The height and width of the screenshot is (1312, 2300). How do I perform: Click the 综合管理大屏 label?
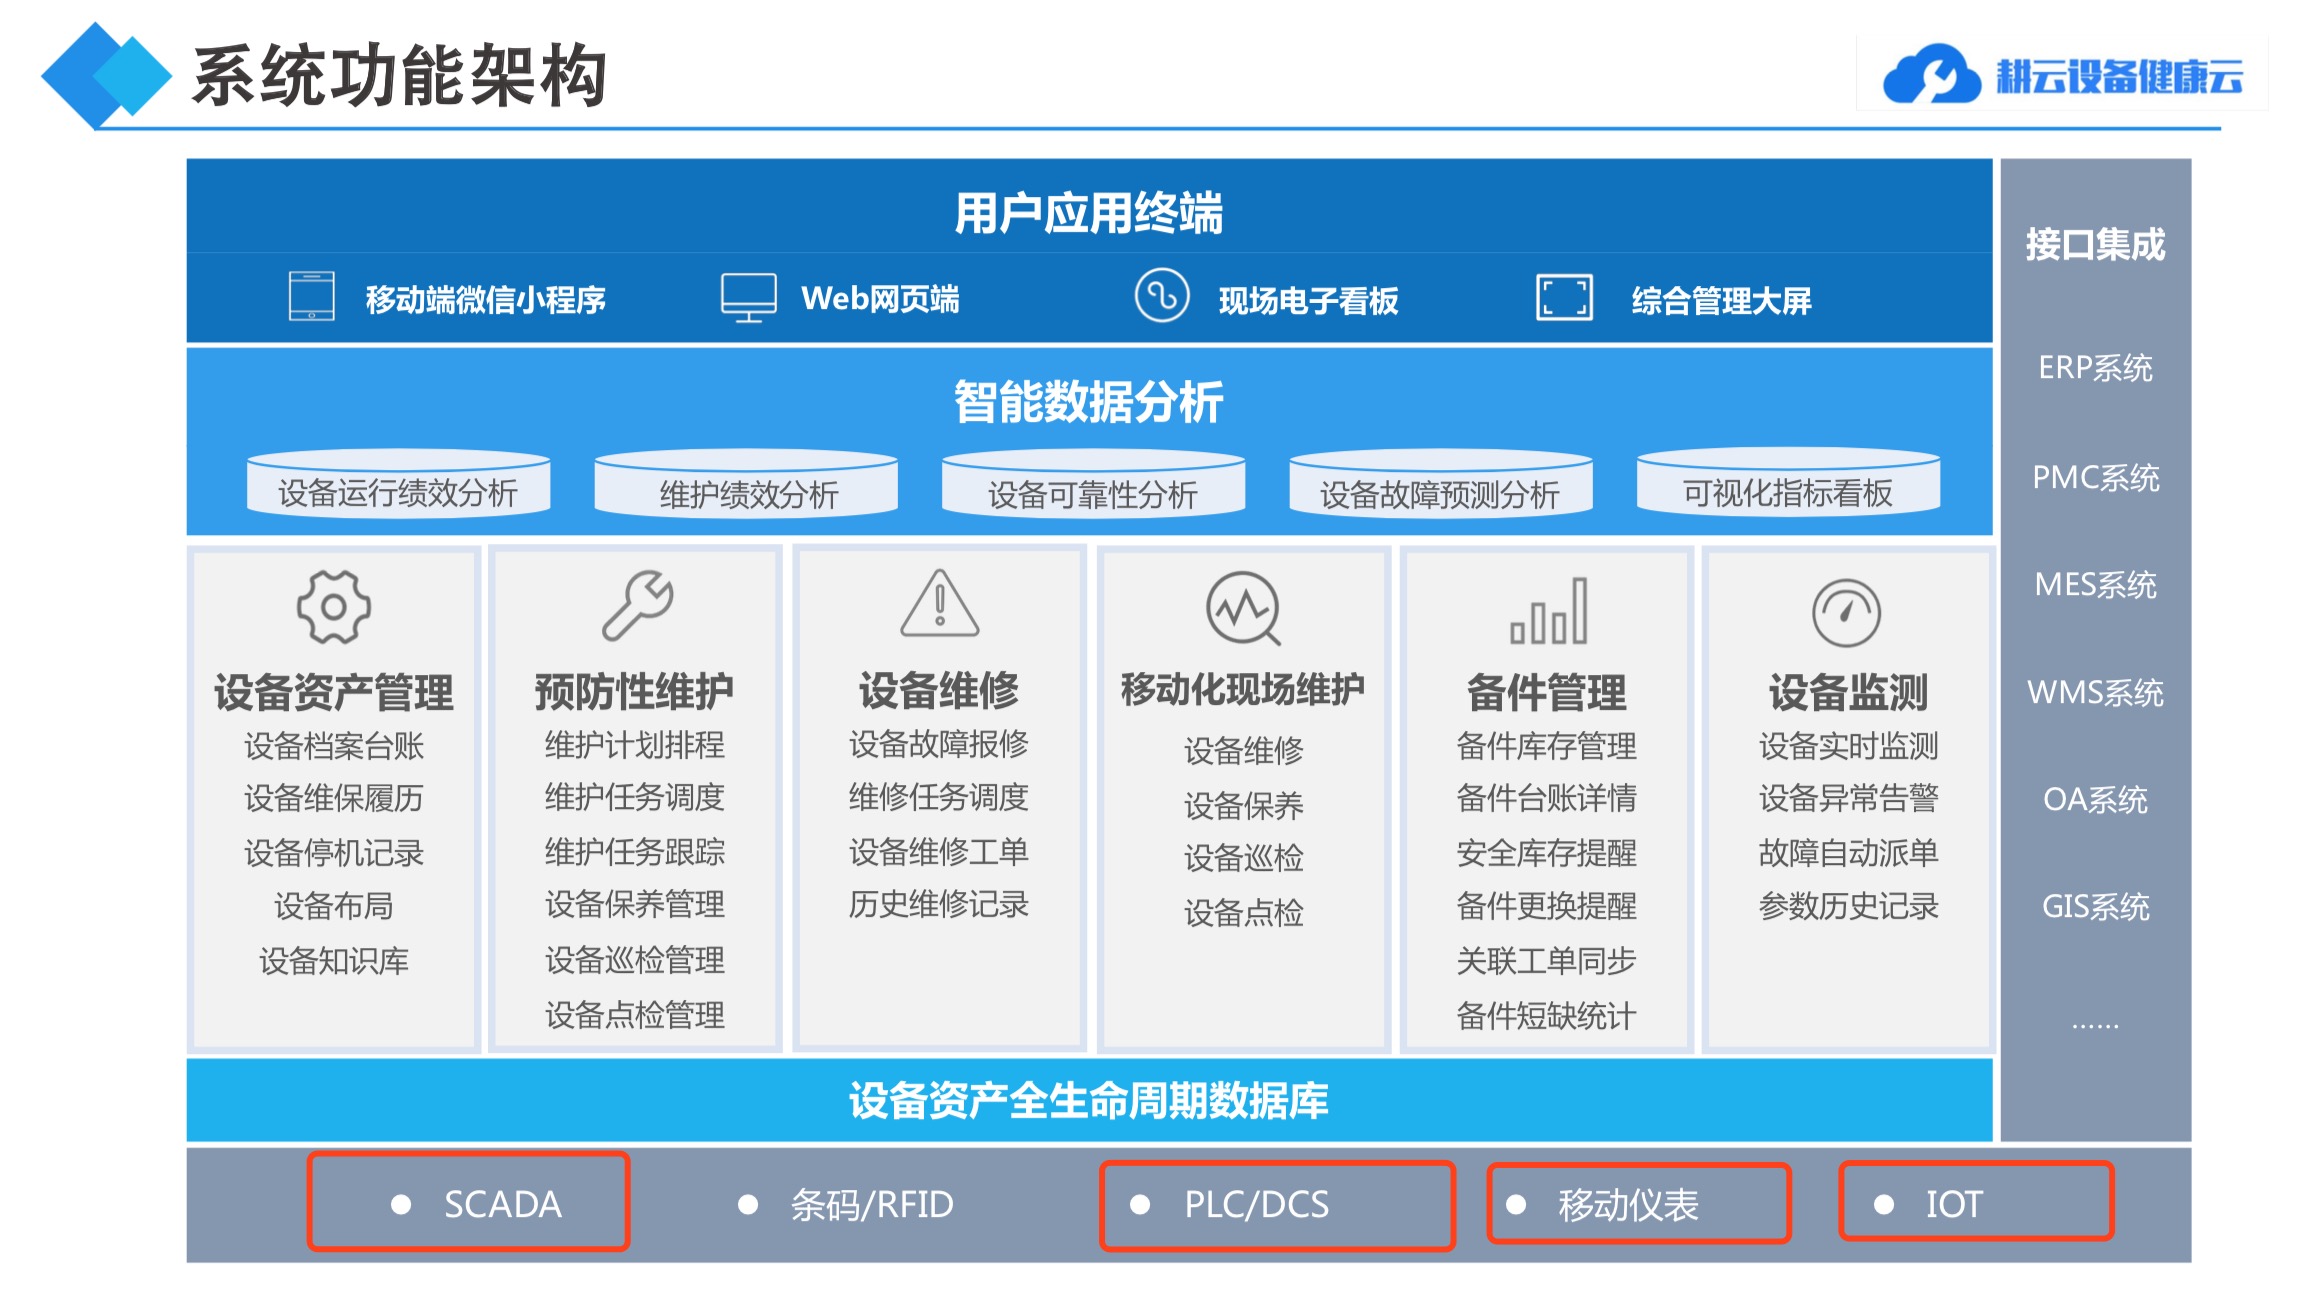point(1721,300)
